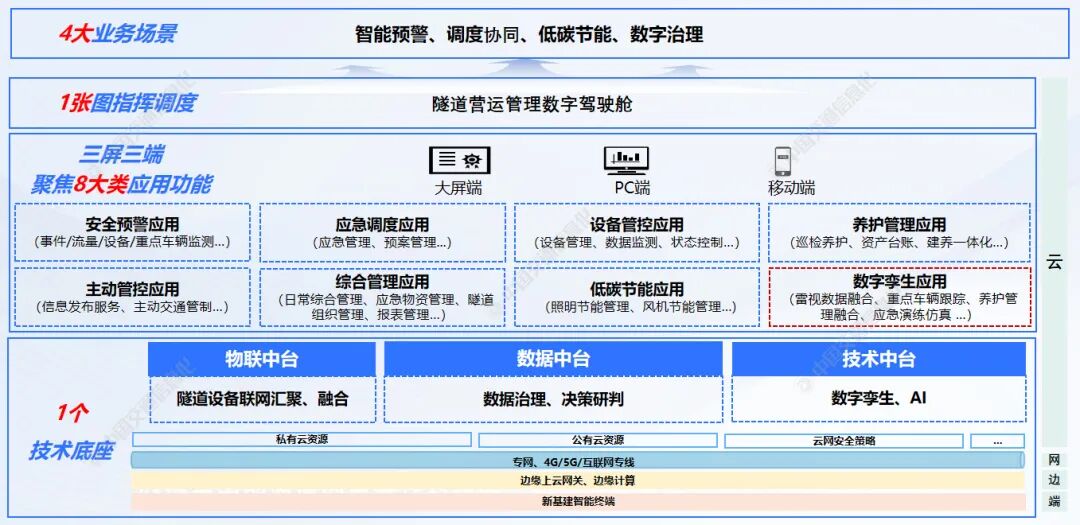
Task: Click the (巡检养护、资产台账、建养一体化...) subtitle
Action: (899, 243)
